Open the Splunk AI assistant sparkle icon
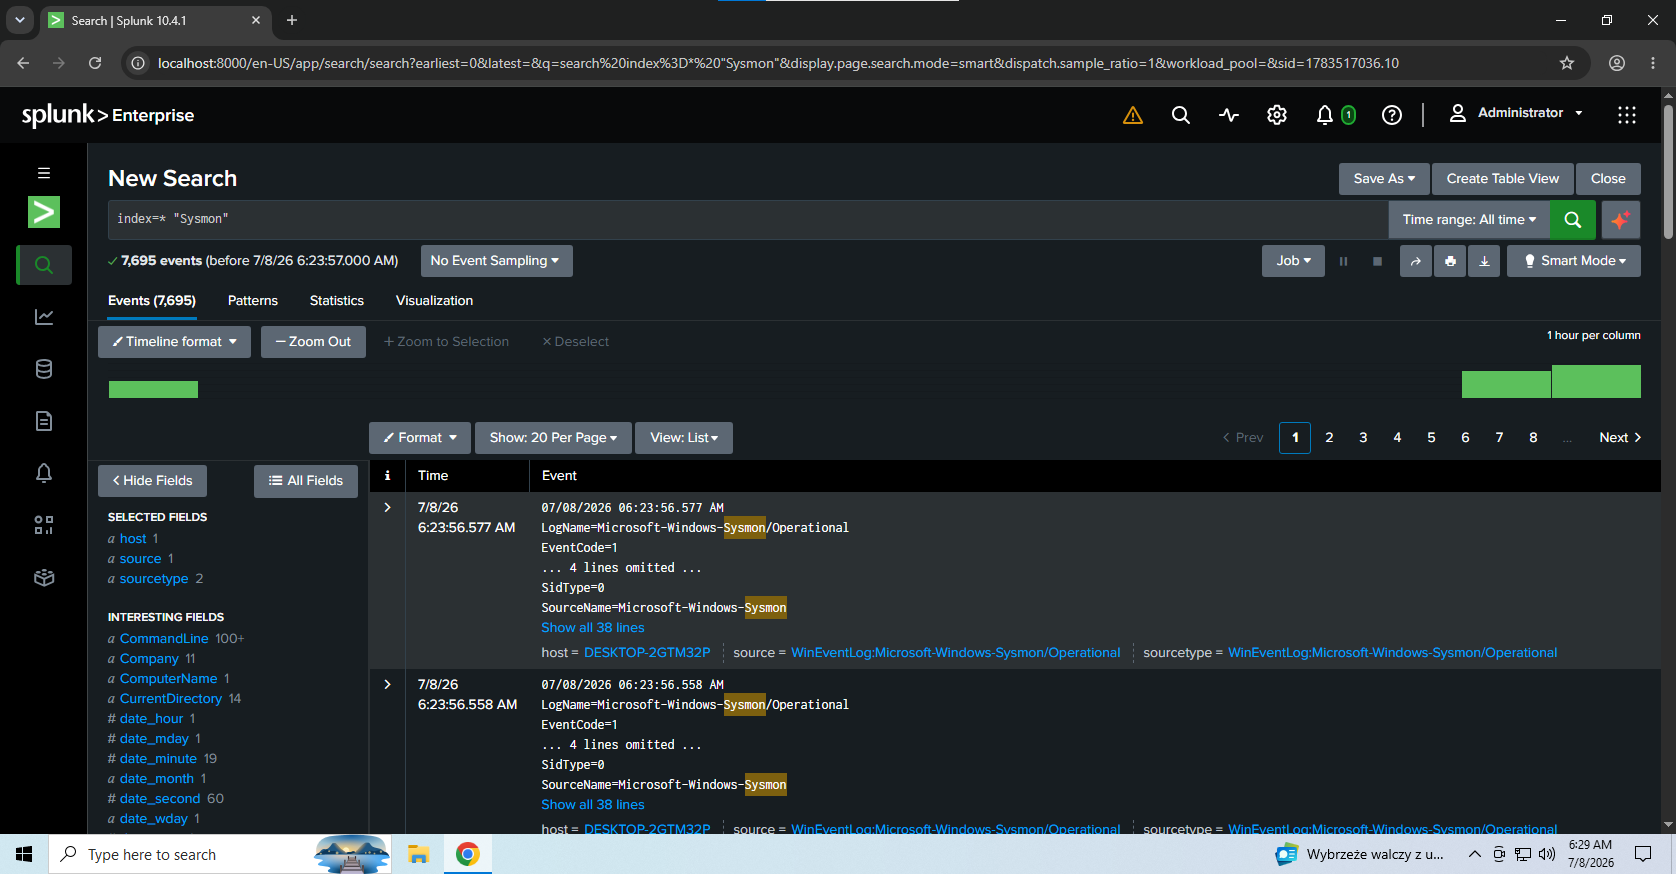This screenshot has height=874, width=1676. (x=1620, y=220)
